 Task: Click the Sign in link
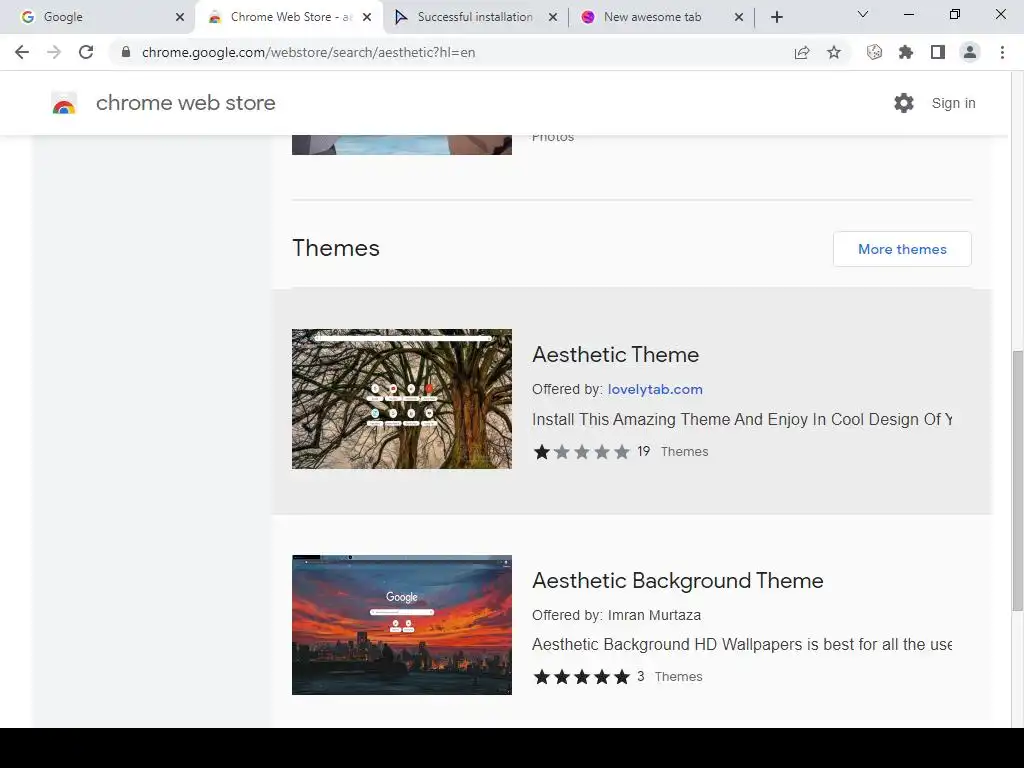(953, 103)
